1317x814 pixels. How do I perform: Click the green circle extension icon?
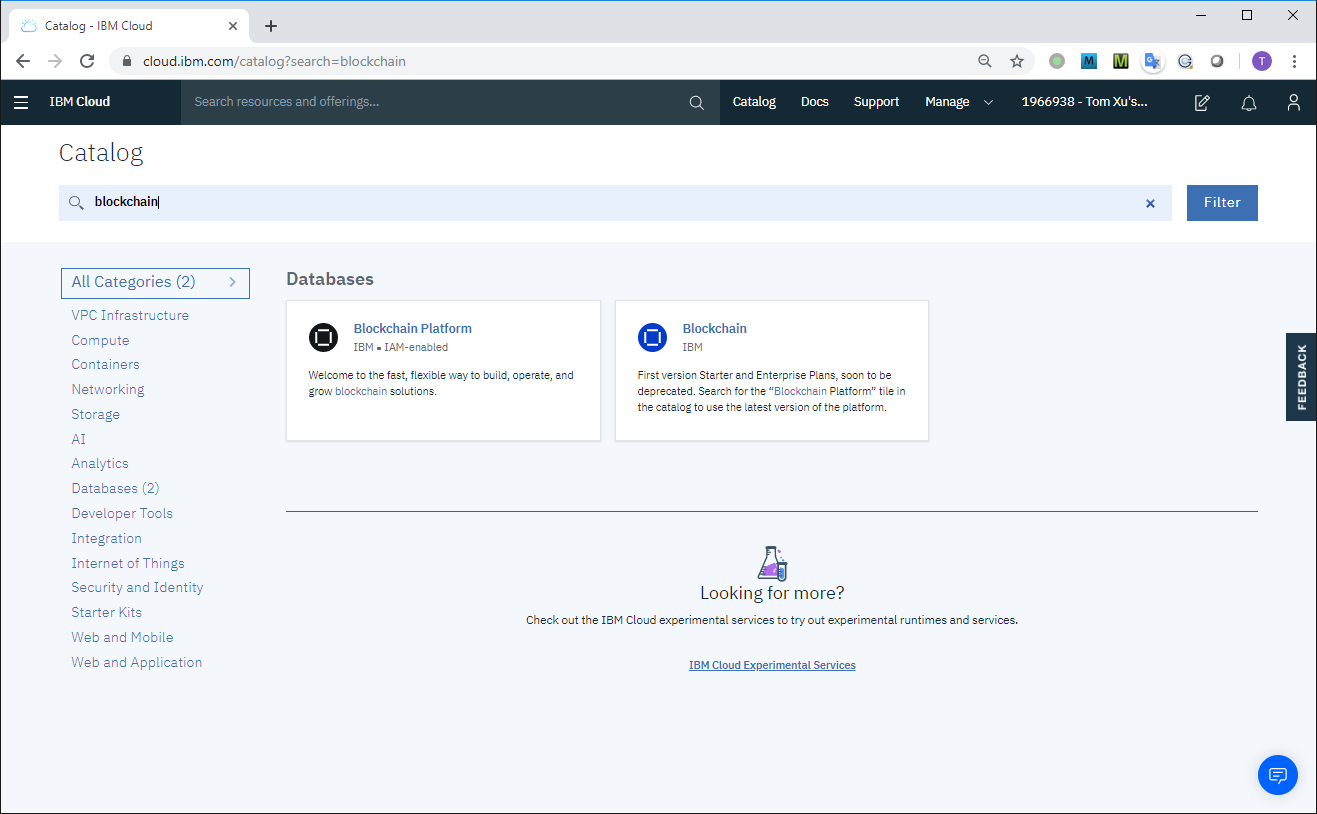click(1057, 61)
